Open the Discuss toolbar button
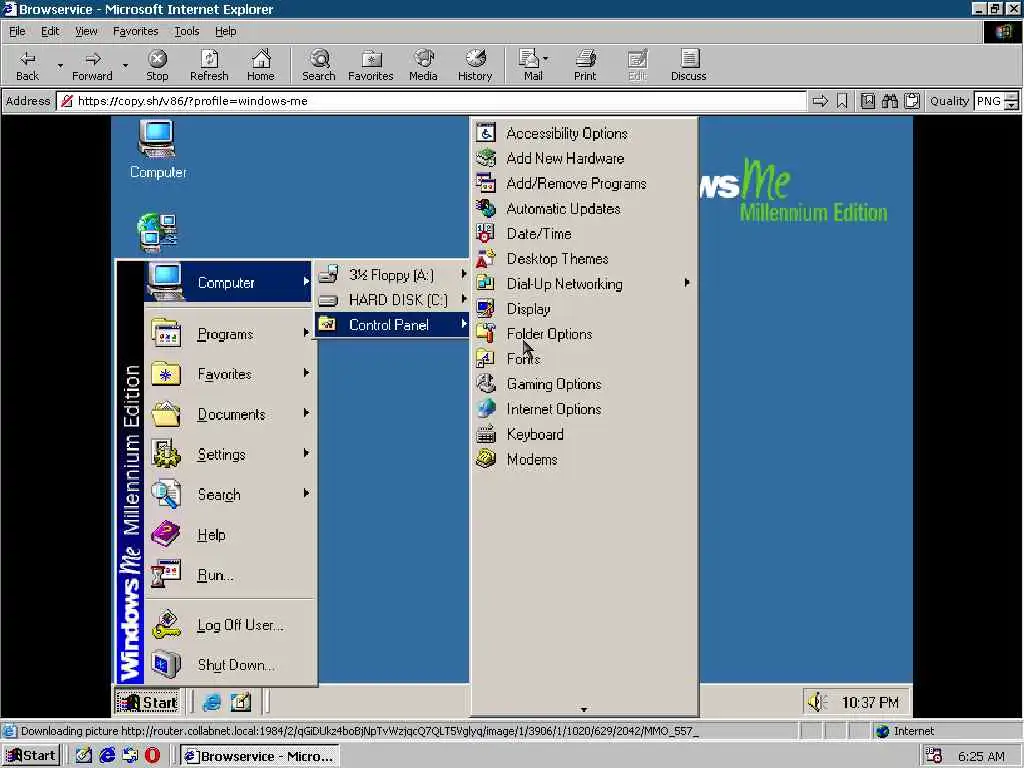Screen dimensions: 1024x768 [688, 65]
